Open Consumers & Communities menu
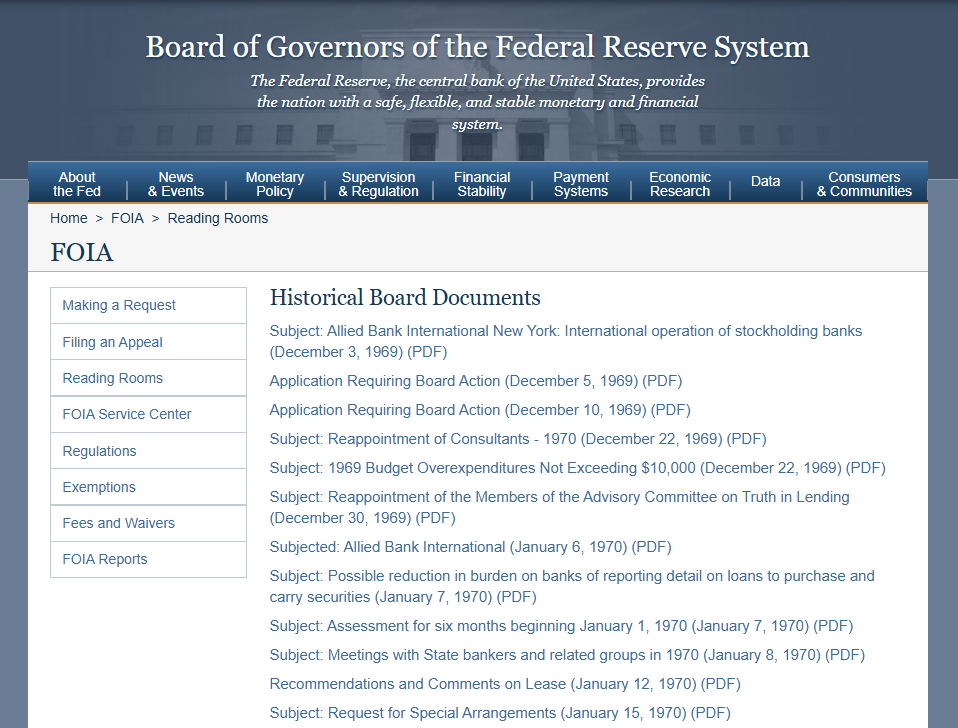This screenshot has height=728, width=958. [x=865, y=184]
